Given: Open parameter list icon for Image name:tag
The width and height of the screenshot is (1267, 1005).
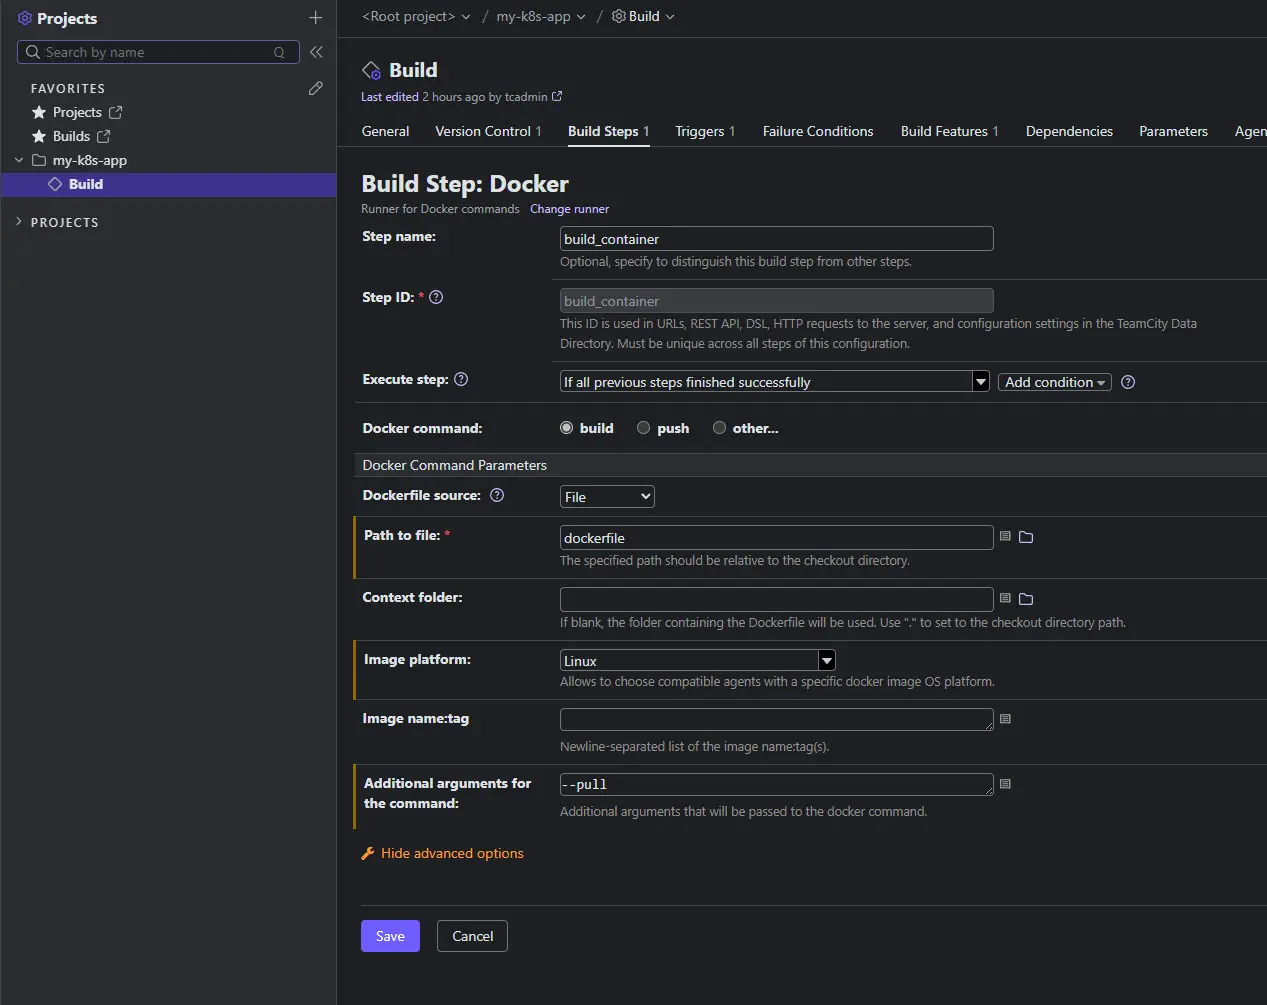Looking at the screenshot, I should tap(1005, 719).
